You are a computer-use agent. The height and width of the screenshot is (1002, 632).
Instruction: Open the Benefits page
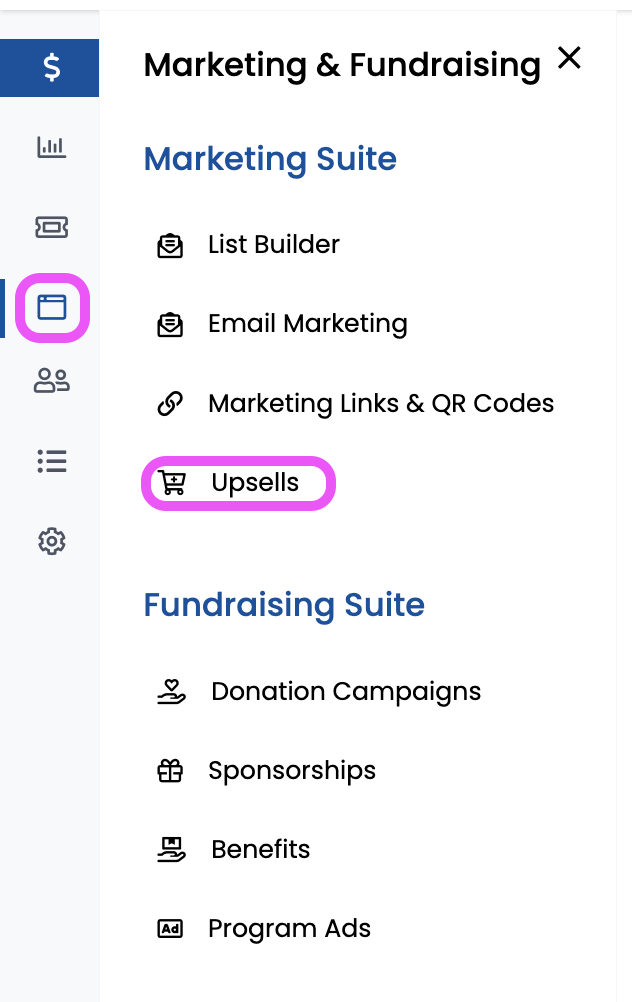(x=260, y=850)
